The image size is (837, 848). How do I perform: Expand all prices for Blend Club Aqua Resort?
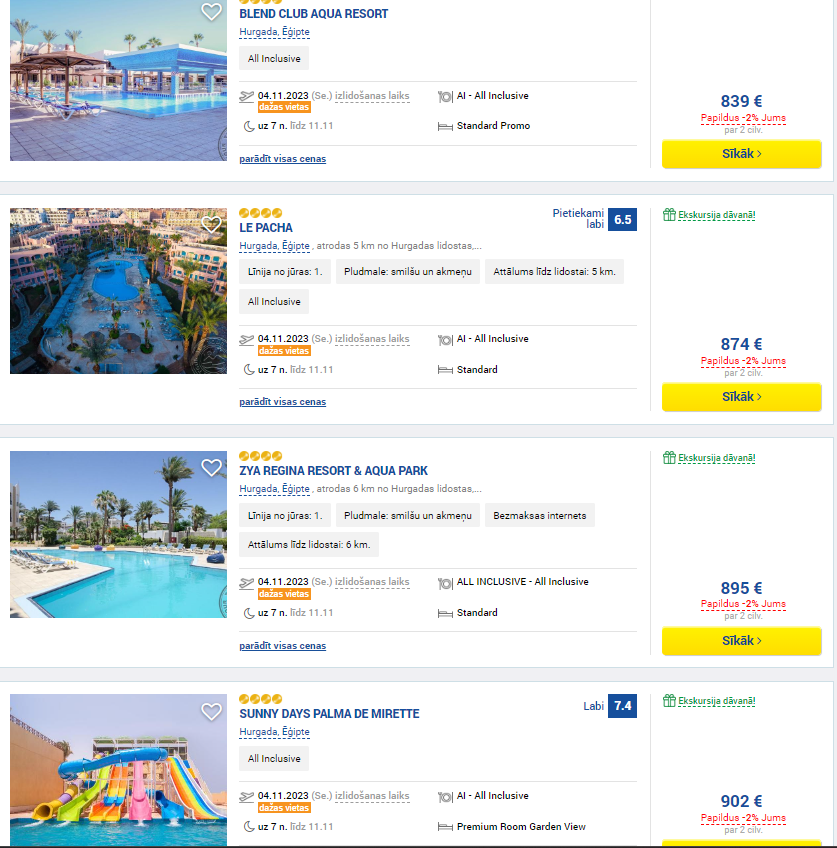coord(283,158)
